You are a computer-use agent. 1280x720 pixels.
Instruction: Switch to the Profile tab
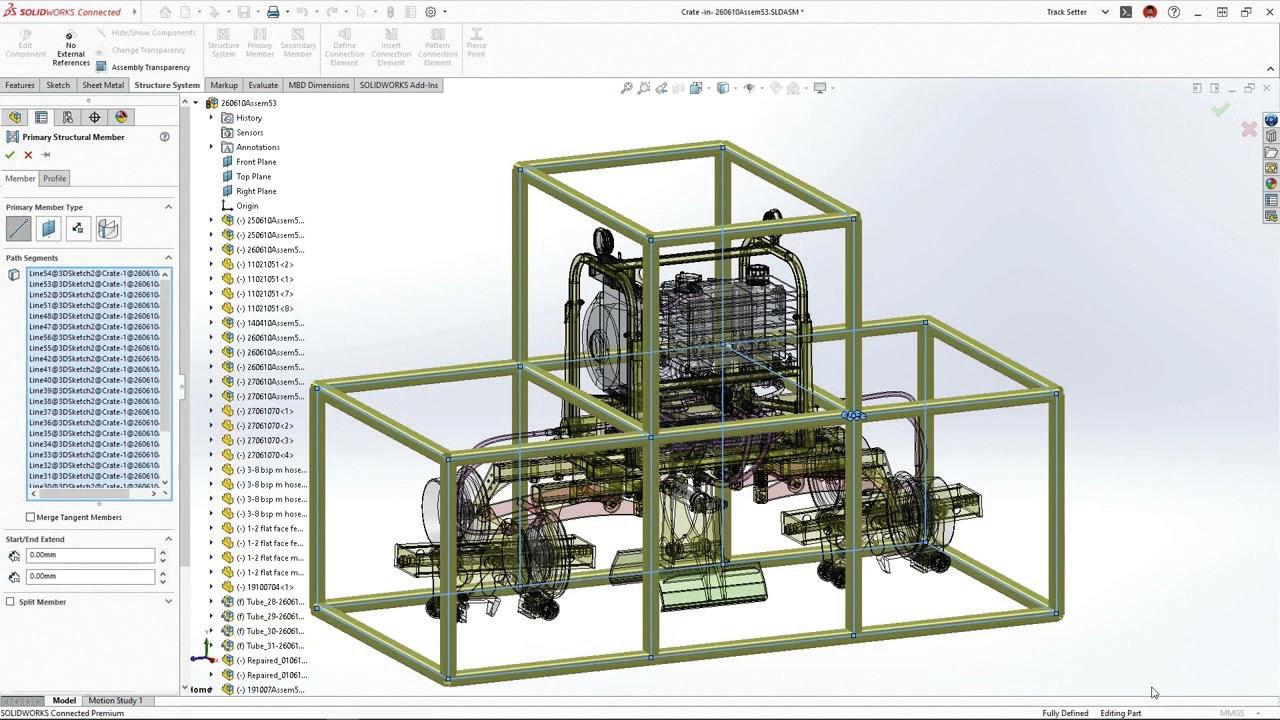point(54,178)
